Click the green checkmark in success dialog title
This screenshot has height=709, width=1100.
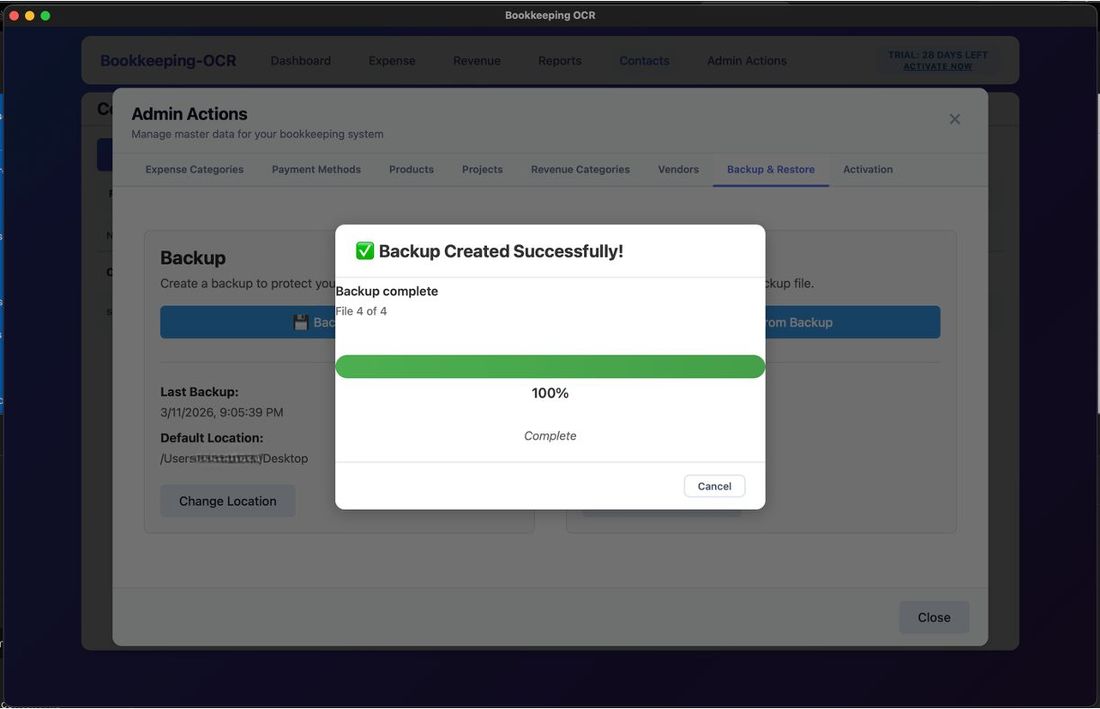pos(364,251)
